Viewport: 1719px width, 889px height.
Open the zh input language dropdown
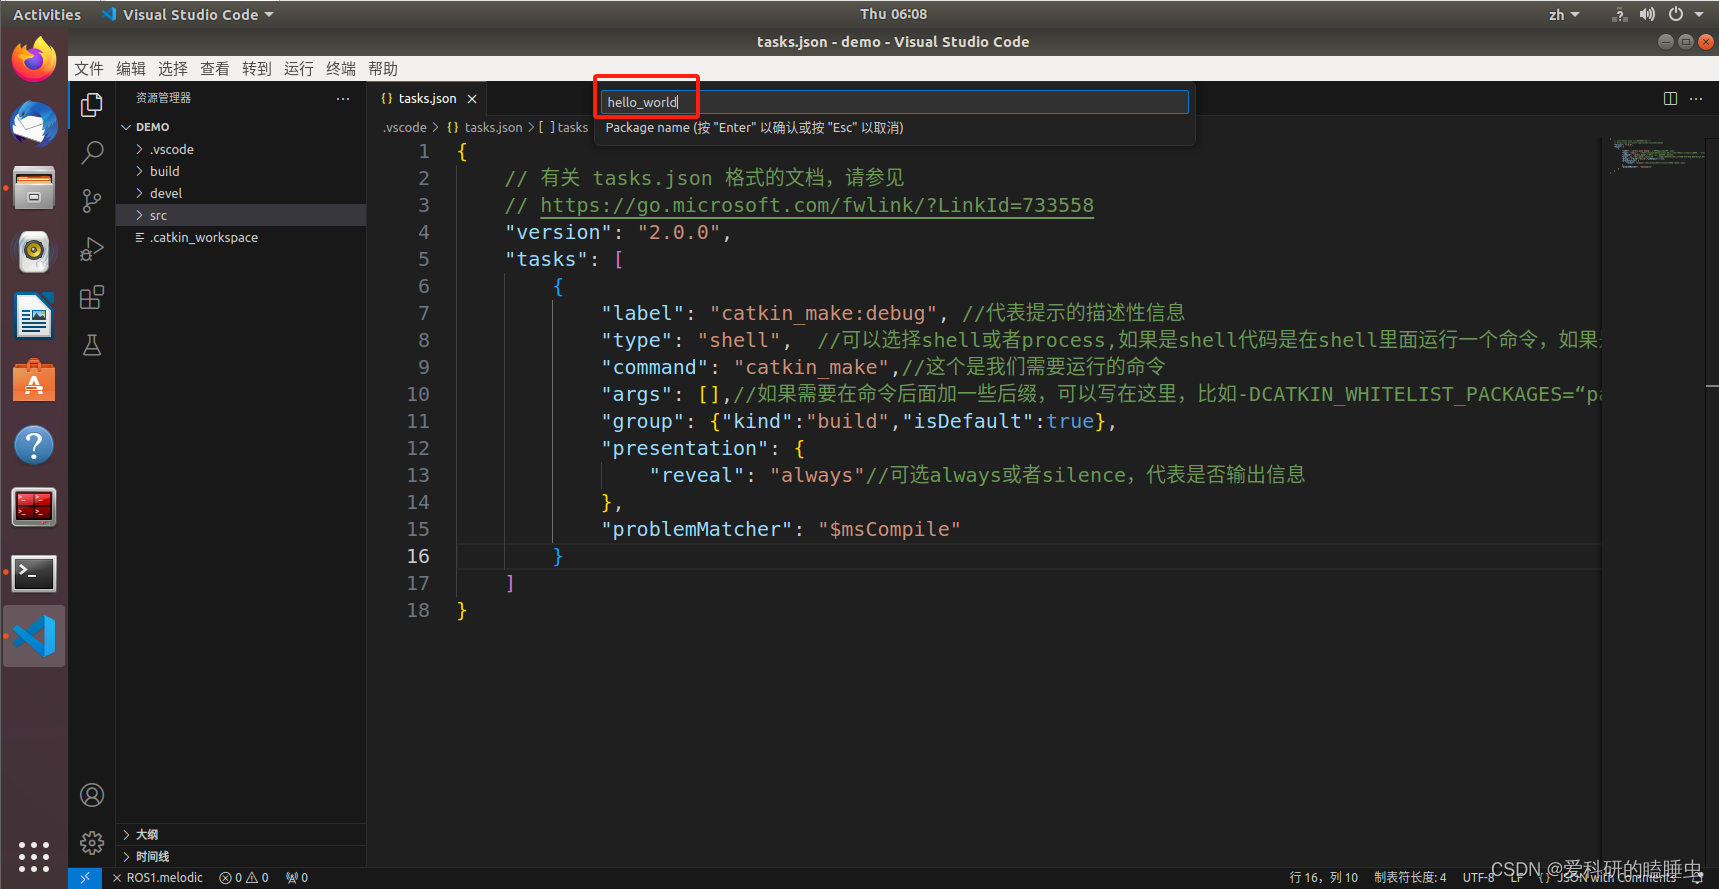coord(1564,14)
